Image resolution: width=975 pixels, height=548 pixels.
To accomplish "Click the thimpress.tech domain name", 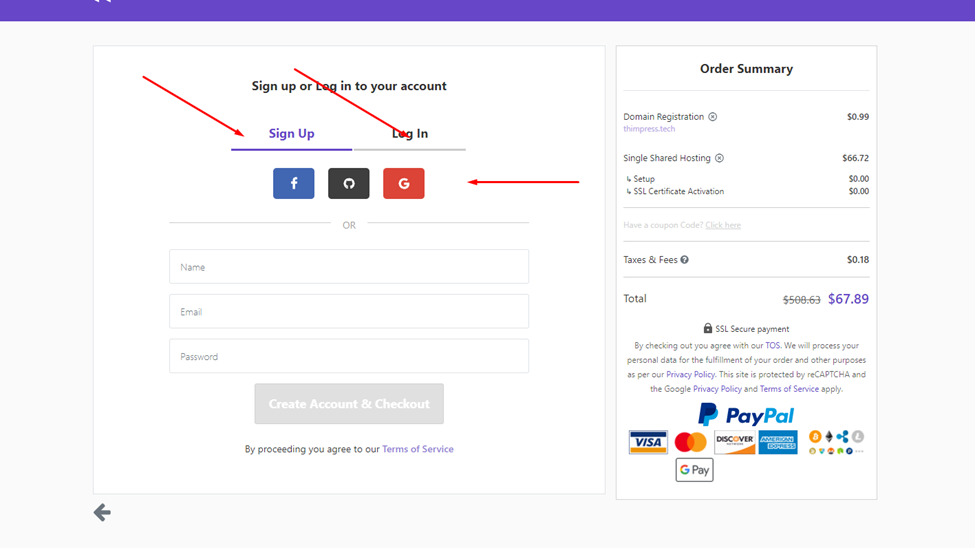I will click(x=649, y=129).
